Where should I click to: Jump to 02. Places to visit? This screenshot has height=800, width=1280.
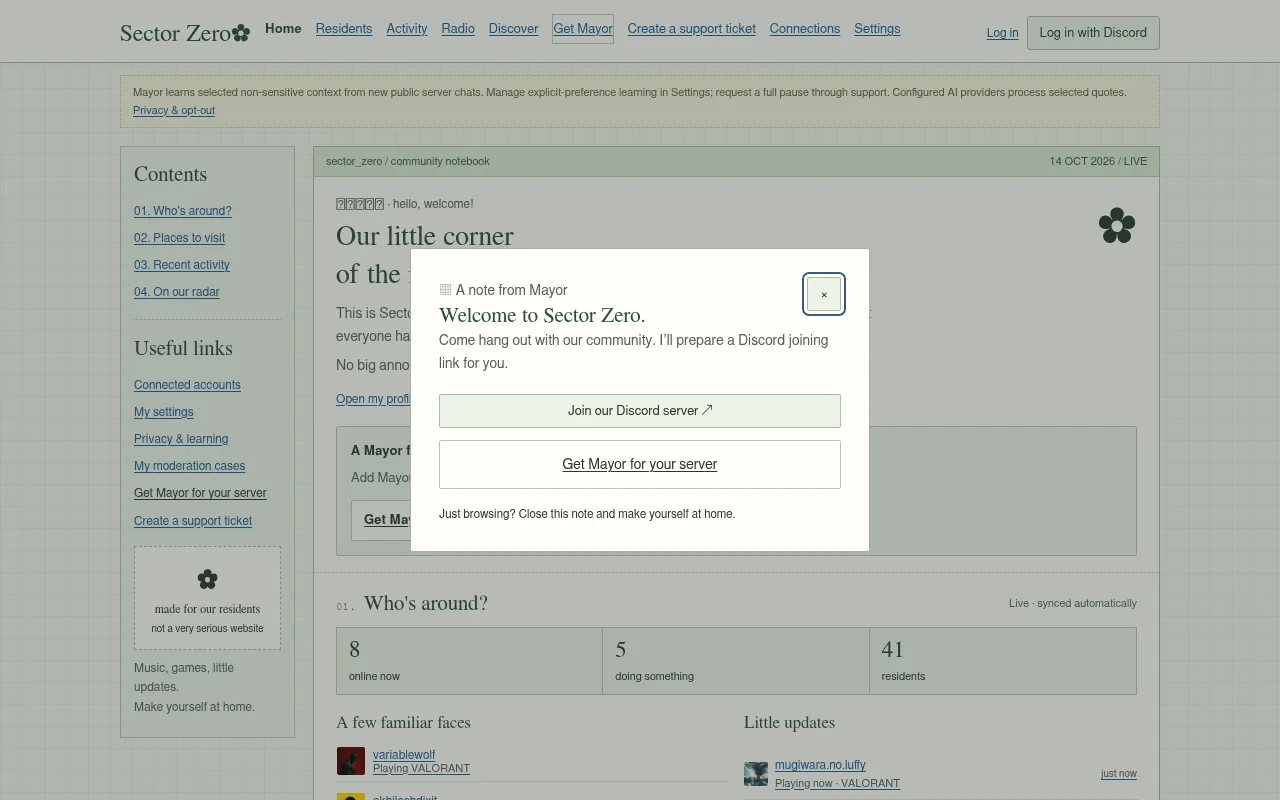(180, 238)
